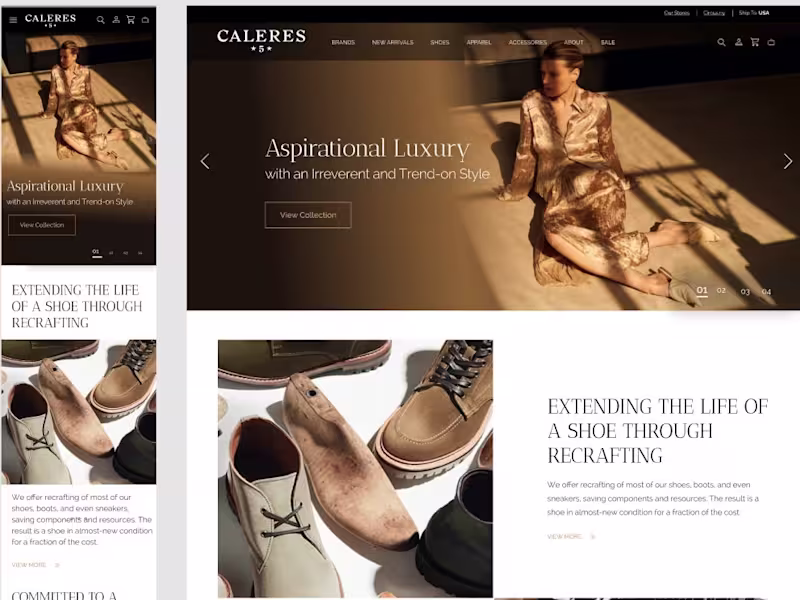Click the desktop View Collection button
Screen dimensions: 800x600
point(308,215)
